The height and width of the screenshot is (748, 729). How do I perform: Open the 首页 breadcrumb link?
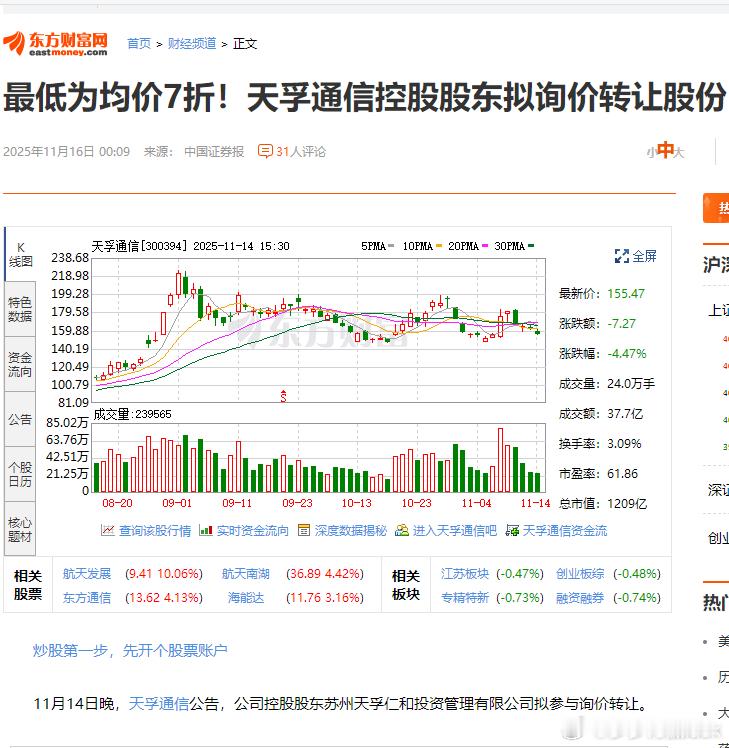point(139,44)
